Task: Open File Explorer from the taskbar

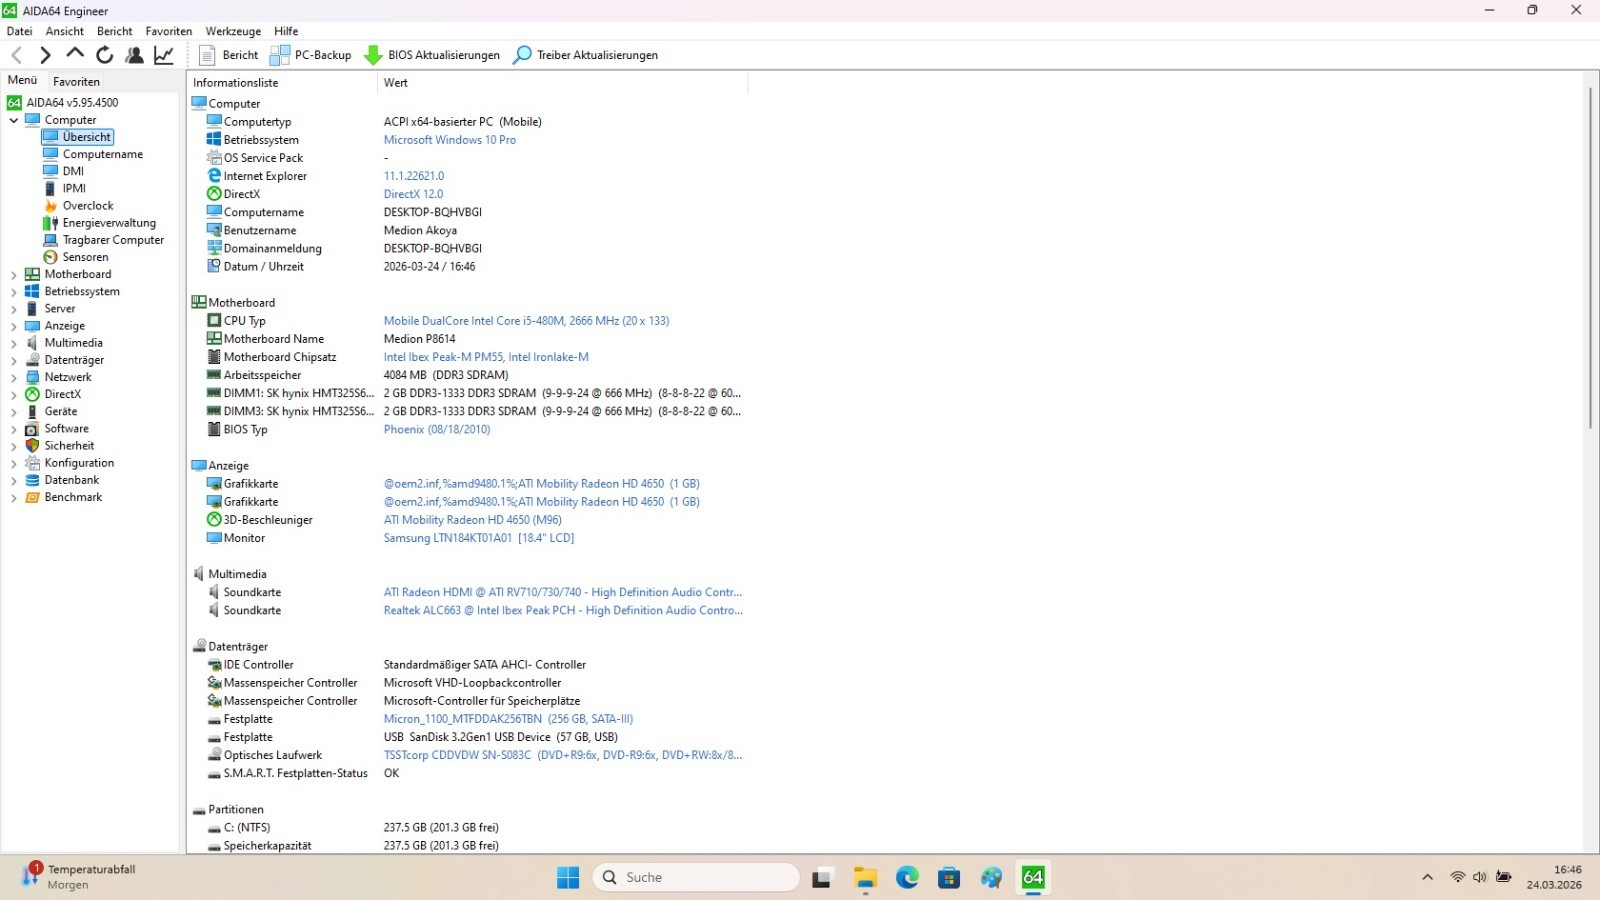Action: [865, 878]
